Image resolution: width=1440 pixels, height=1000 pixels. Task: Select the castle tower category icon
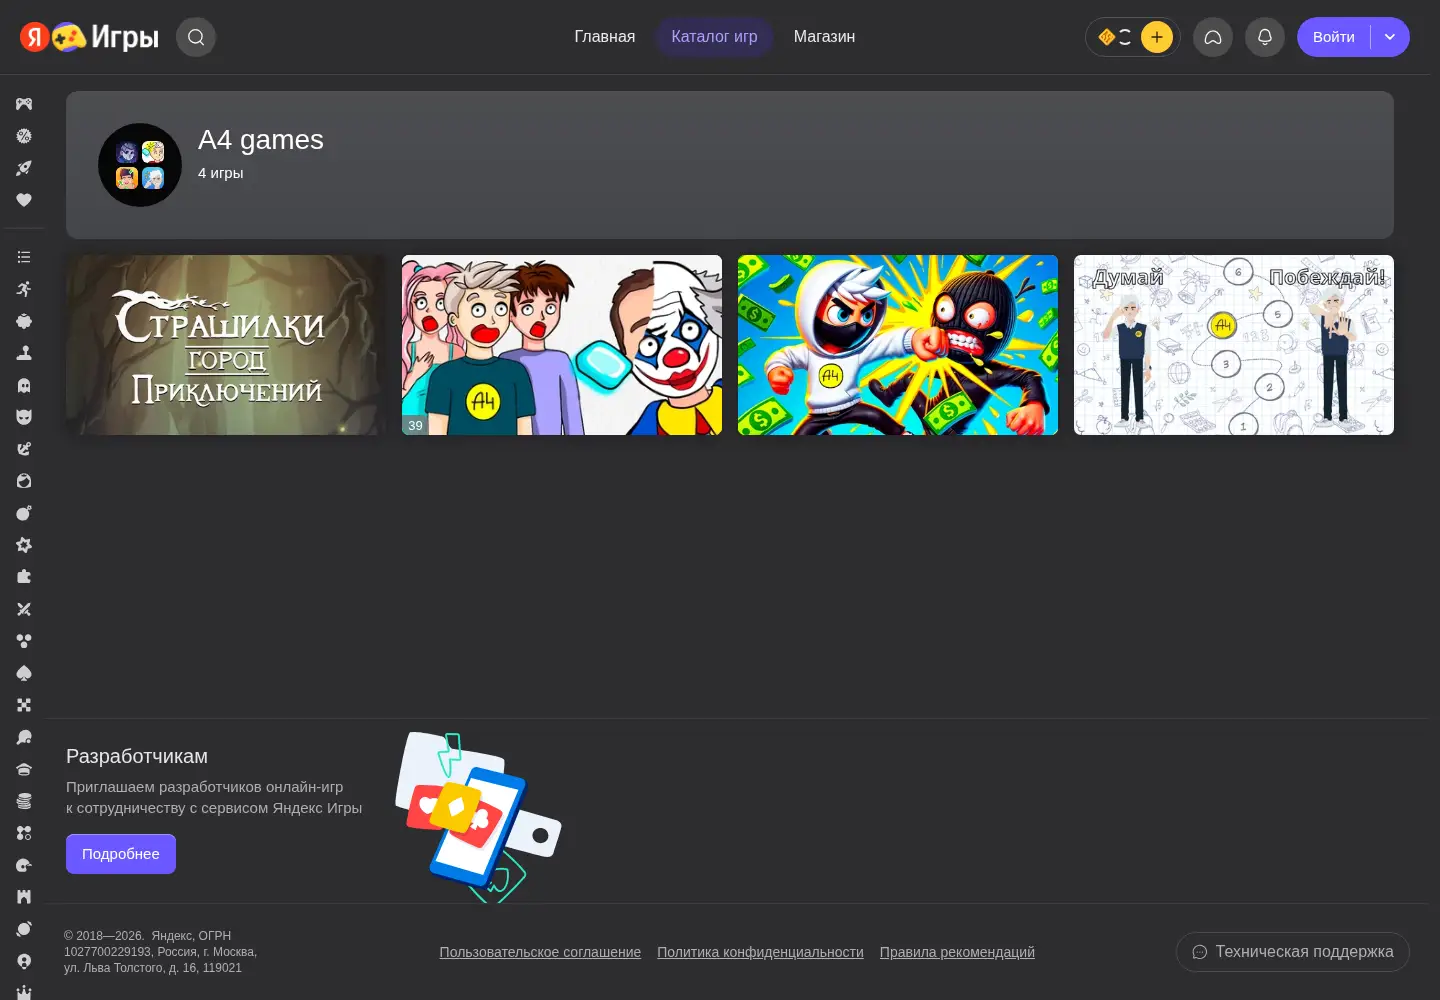(x=24, y=897)
